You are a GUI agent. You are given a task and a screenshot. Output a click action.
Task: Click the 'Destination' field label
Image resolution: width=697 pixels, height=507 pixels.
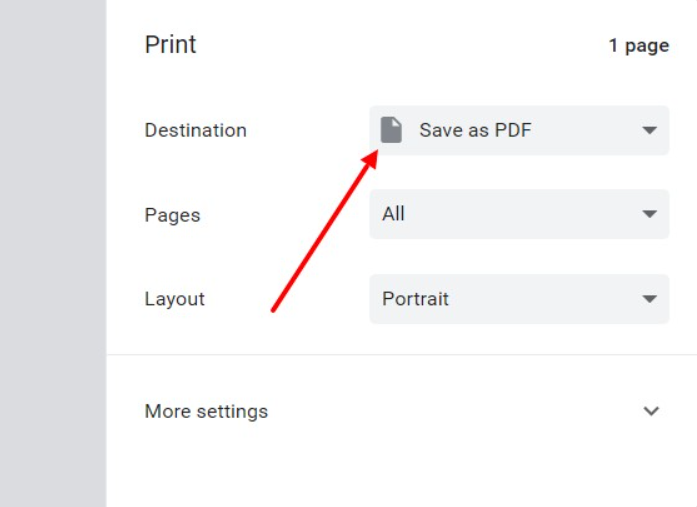[196, 130]
